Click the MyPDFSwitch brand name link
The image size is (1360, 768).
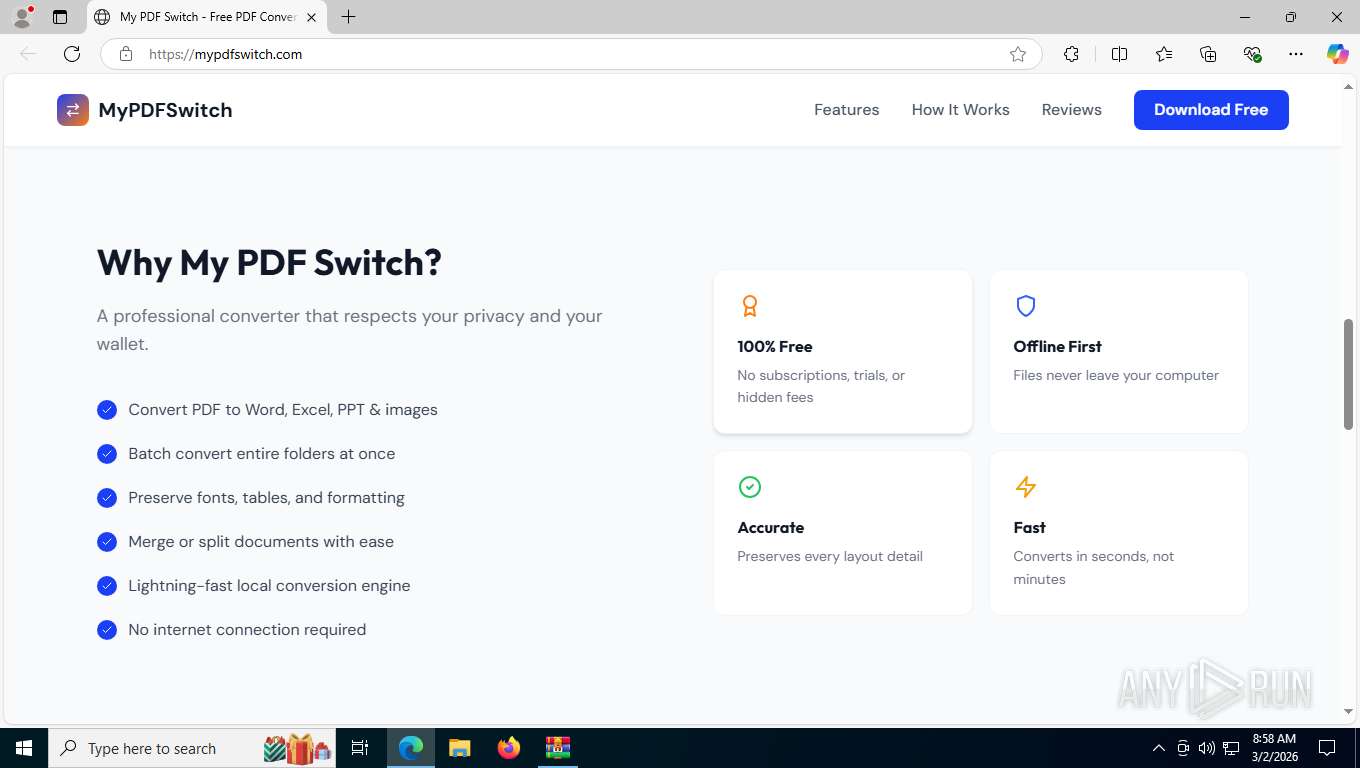pos(165,110)
